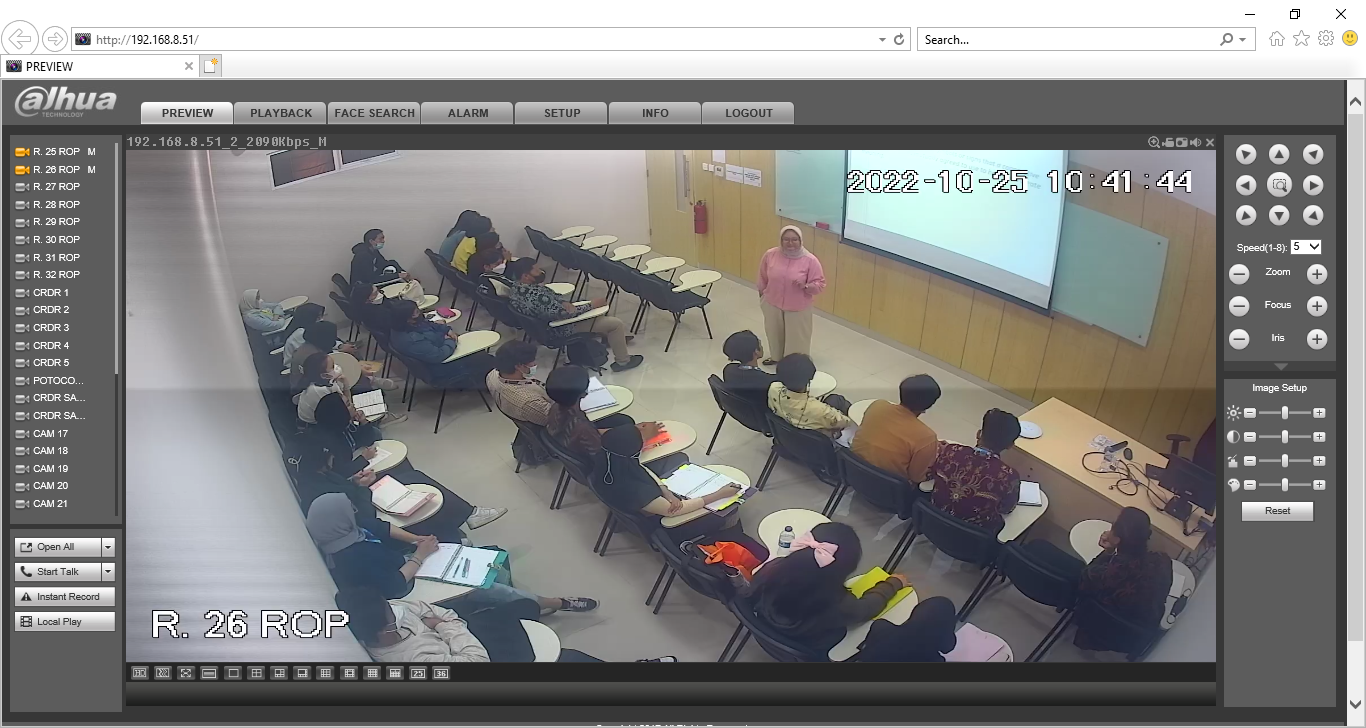Decrease Iris with the minus button
Image resolution: width=1366 pixels, height=728 pixels.
pos(1239,339)
